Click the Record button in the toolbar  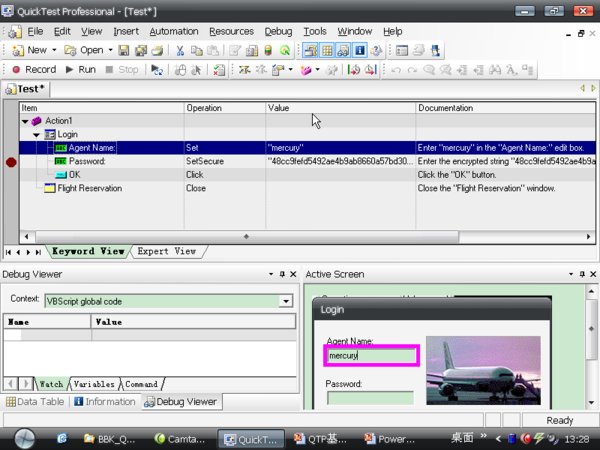[x=33, y=69]
